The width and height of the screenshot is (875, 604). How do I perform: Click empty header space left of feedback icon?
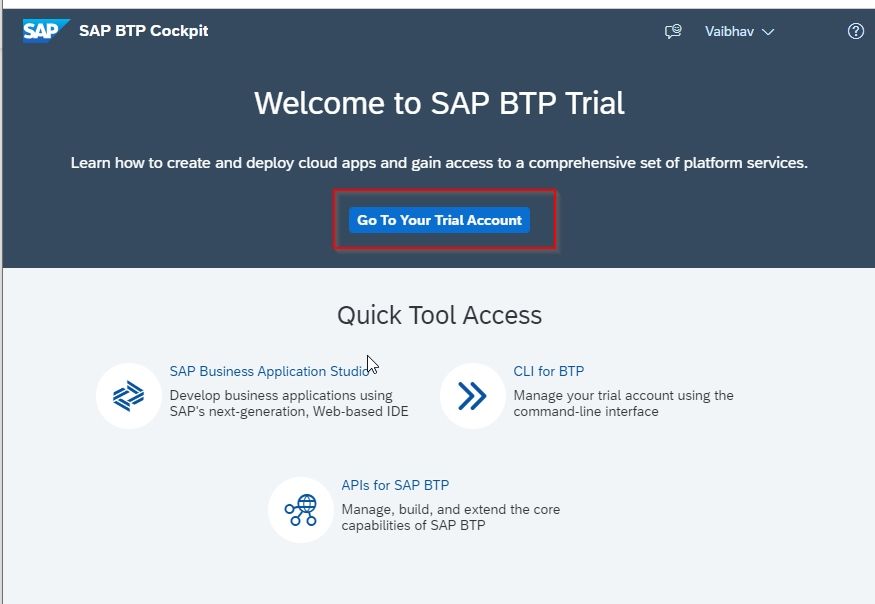pyautogui.click(x=435, y=31)
